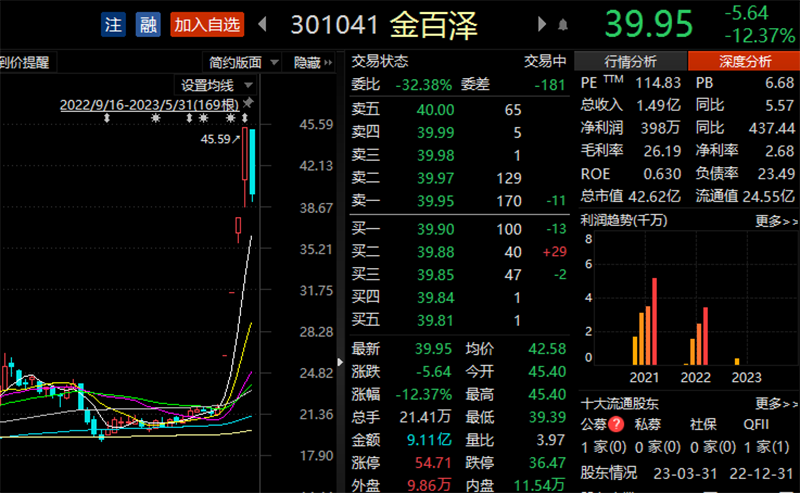The height and width of the screenshot is (493, 800).
Task: Click the 均价 value 42.58
Action: coord(547,349)
